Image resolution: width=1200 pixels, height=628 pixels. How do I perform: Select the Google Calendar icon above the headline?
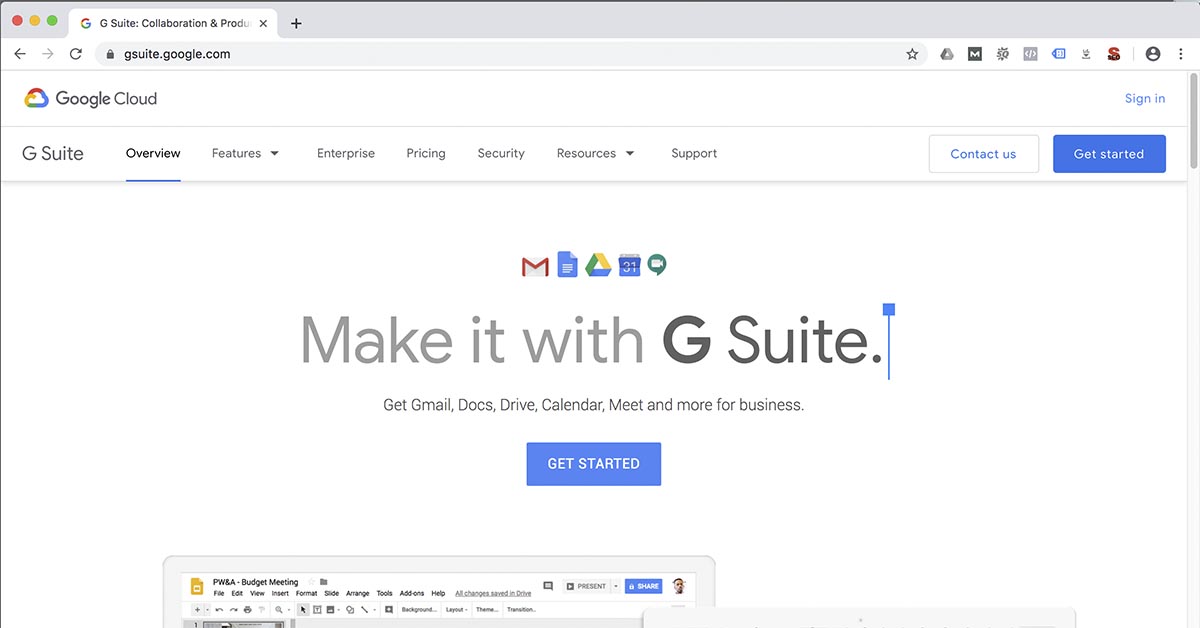pyautogui.click(x=629, y=265)
